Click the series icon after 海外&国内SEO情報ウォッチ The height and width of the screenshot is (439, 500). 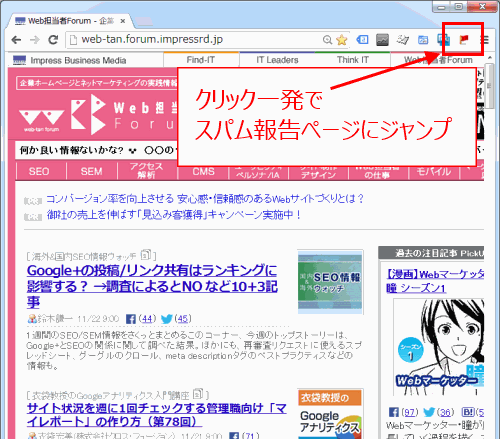pos(146,255)
